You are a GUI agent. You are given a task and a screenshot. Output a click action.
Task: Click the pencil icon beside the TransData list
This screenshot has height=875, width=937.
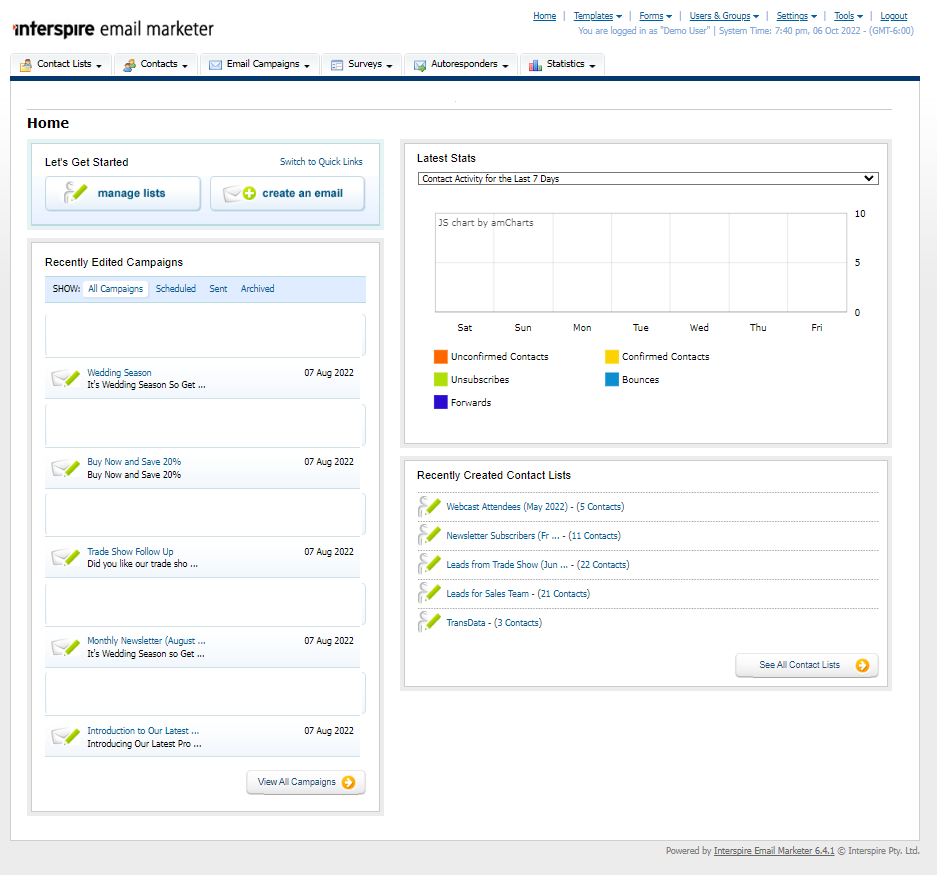(x=429, y=620)
